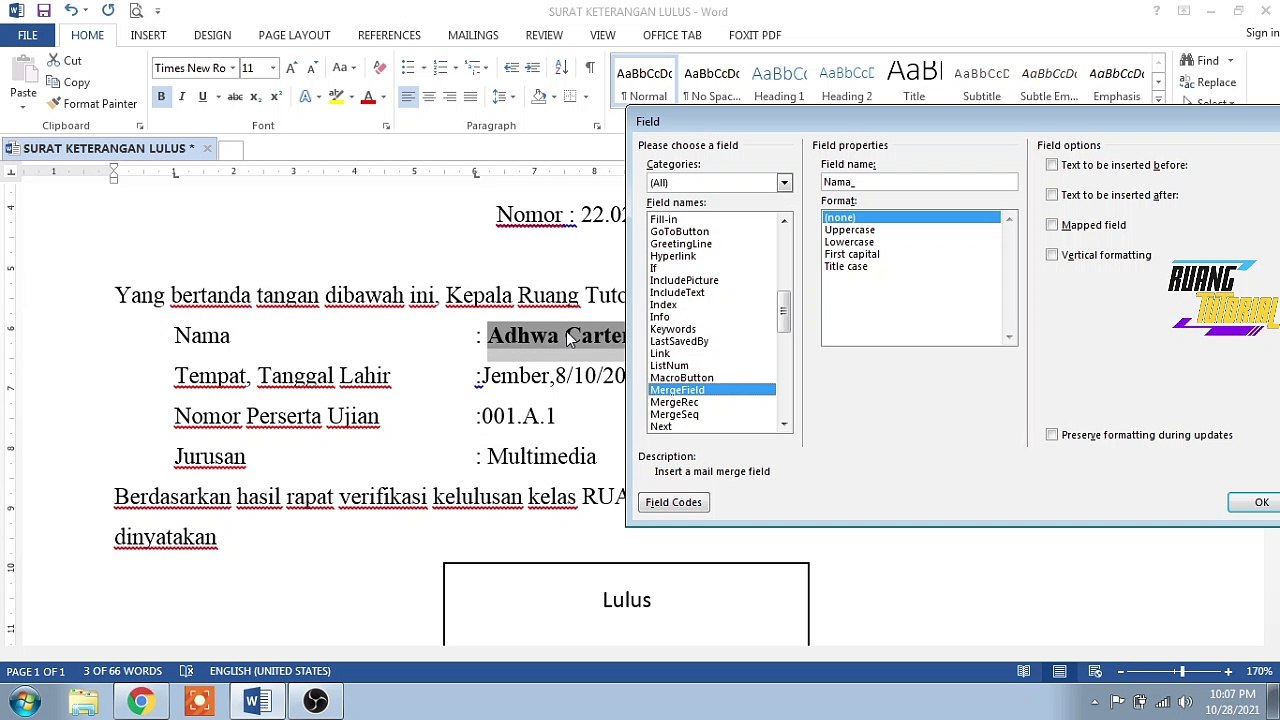Switch to the DESIGN tab
Image resolution: width=1280 pixels, height=720 pixels.
coord(212,35)
